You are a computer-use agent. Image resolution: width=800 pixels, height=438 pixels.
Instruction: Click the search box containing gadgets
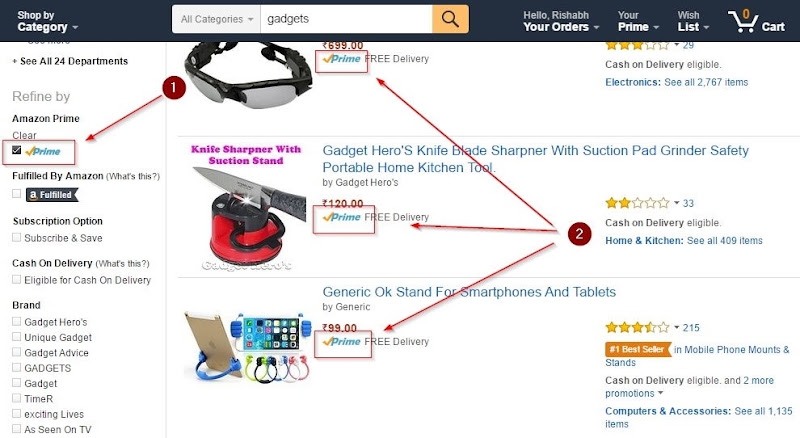pos(346,19)
